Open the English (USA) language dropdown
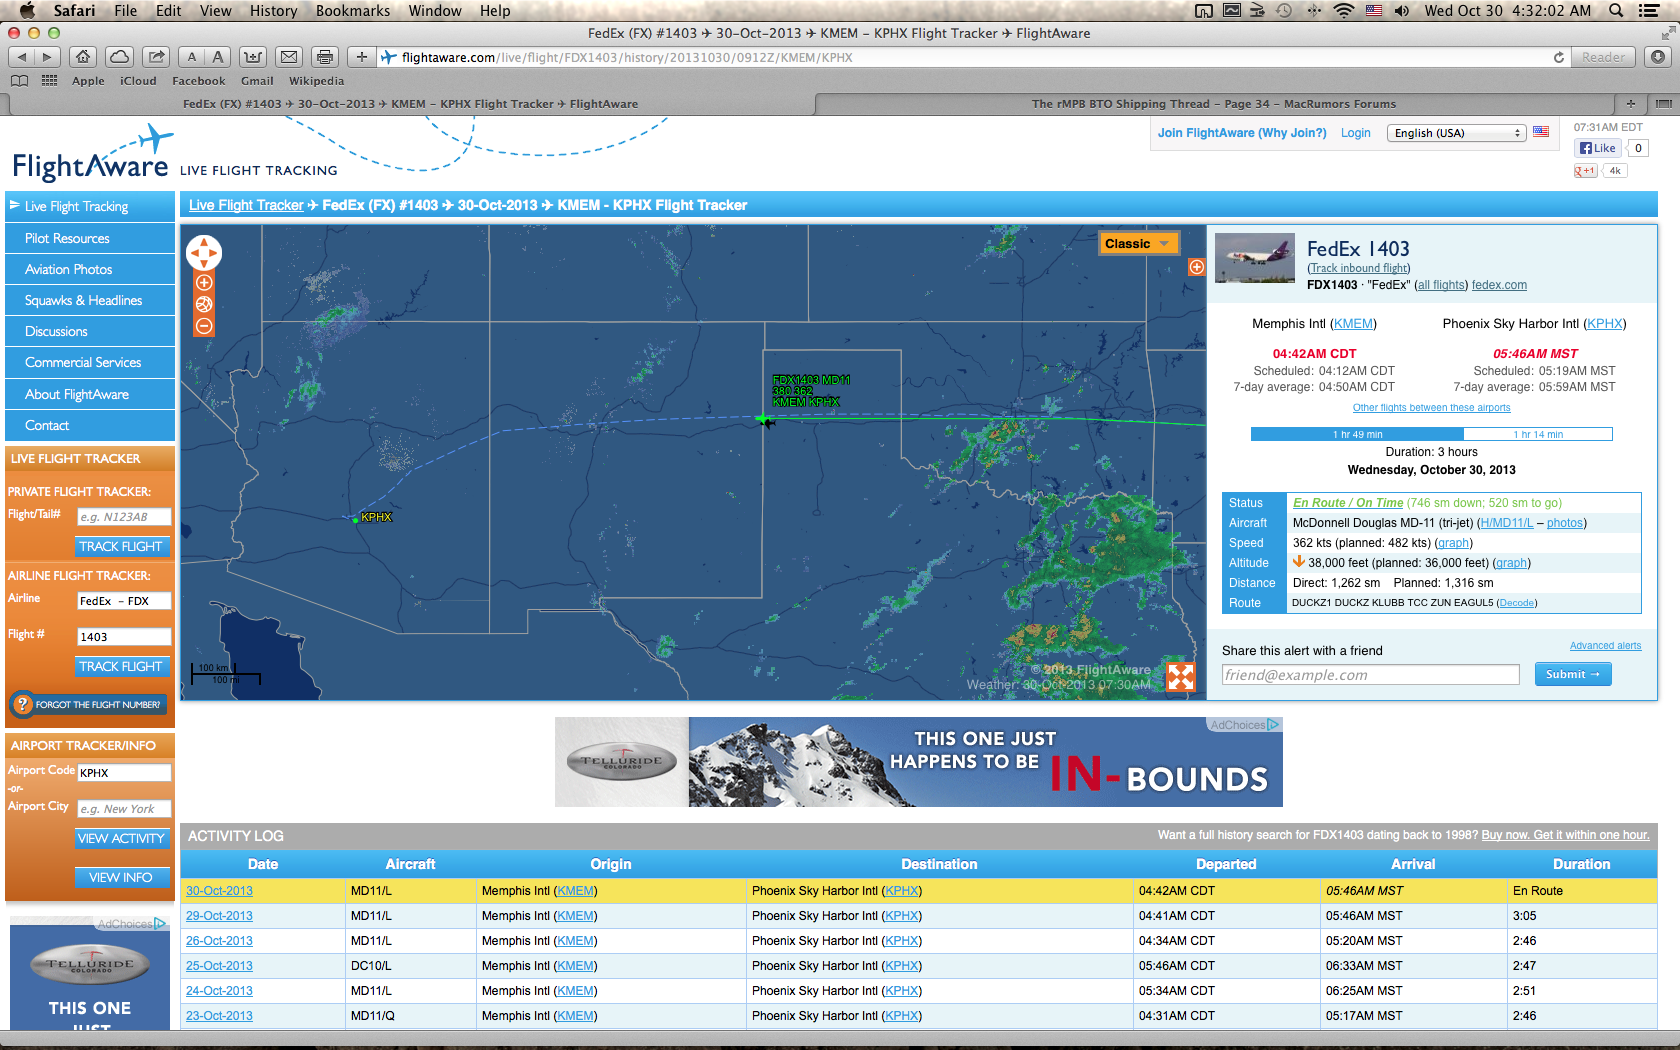 pyautogui.click(x=1456, y=133)
